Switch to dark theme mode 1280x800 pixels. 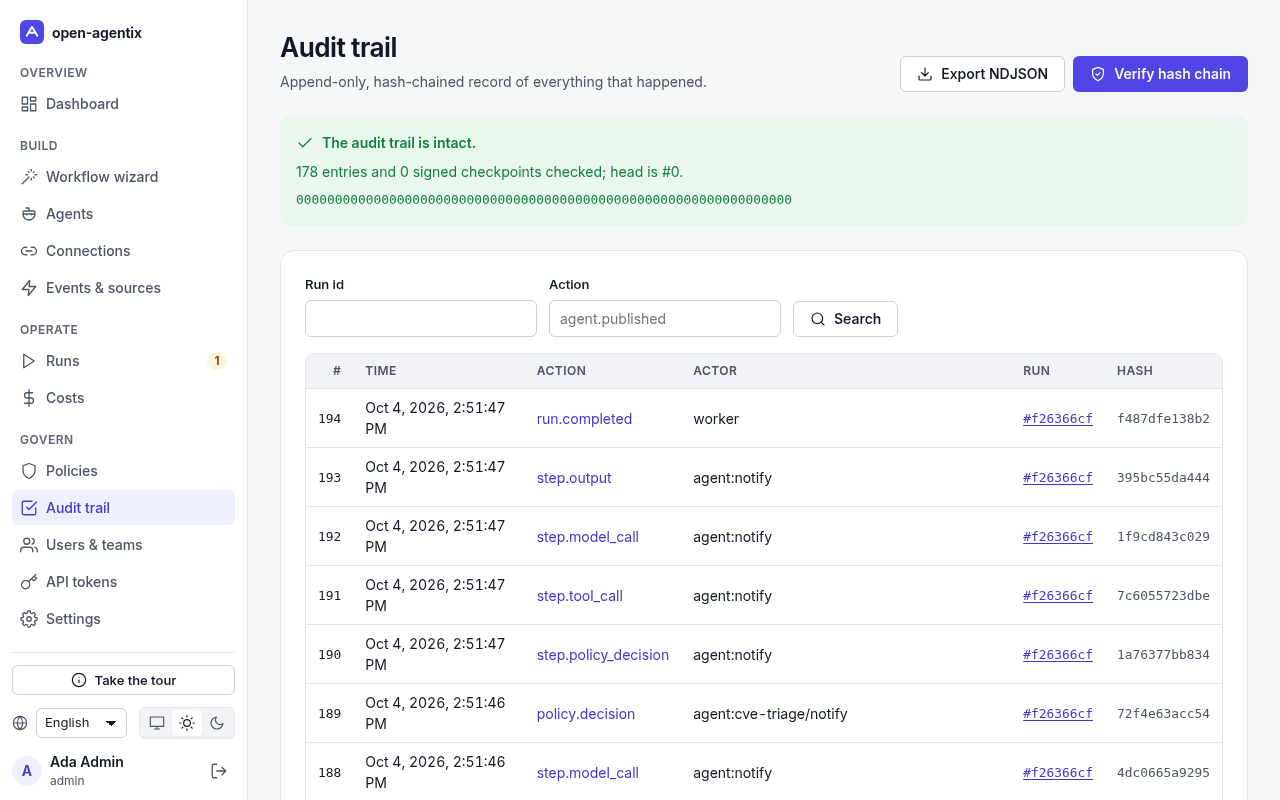(x=217, y=723)
